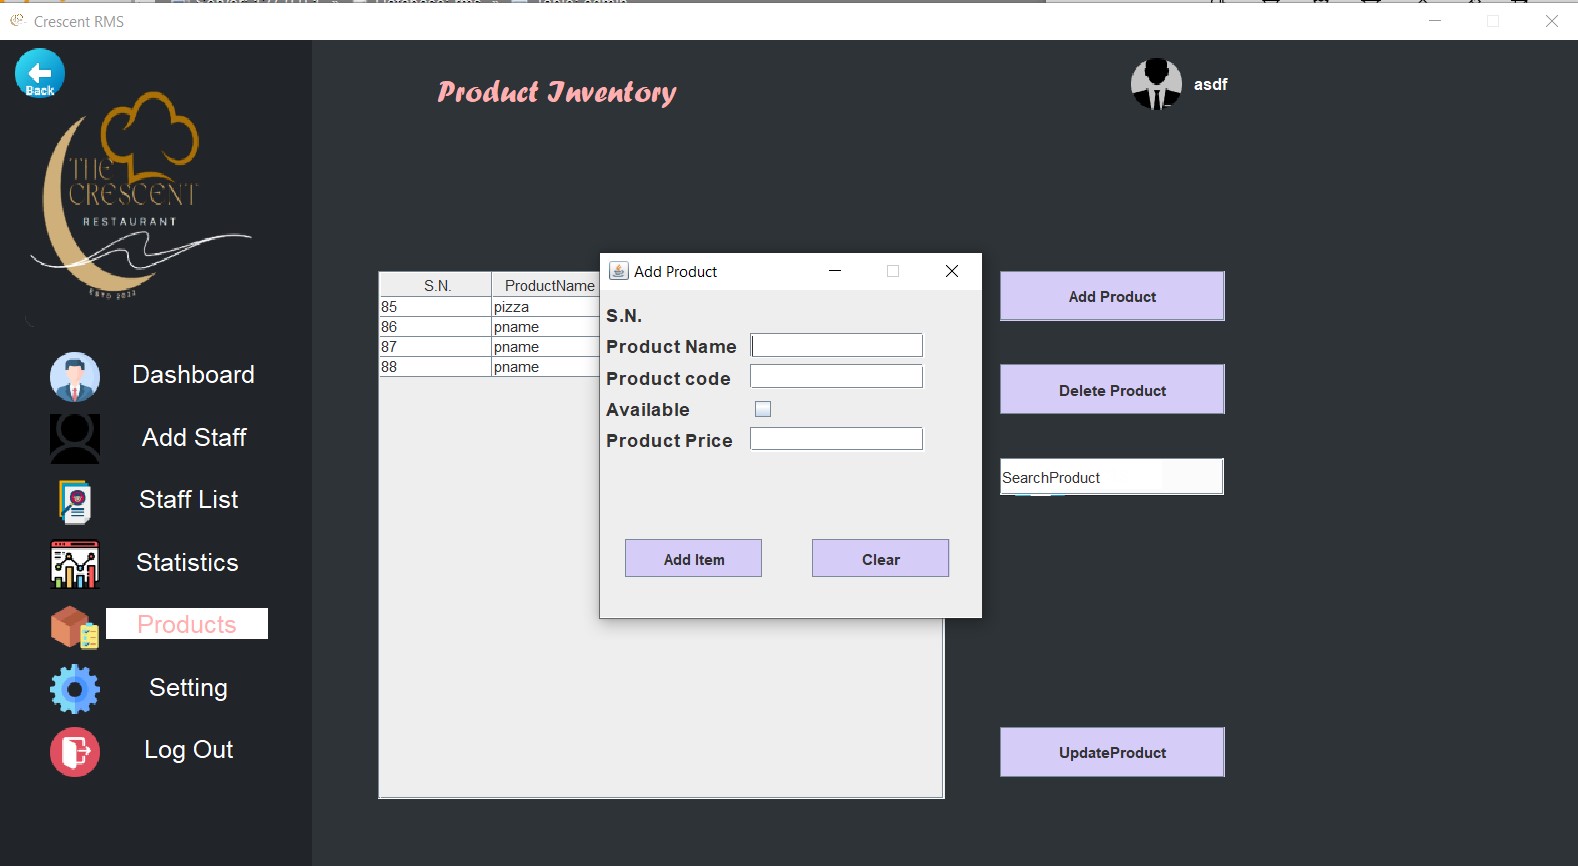Screen dimensions: 1578x866
Task: Click the purple Add Product button
Action: (x=1112, y=296)
